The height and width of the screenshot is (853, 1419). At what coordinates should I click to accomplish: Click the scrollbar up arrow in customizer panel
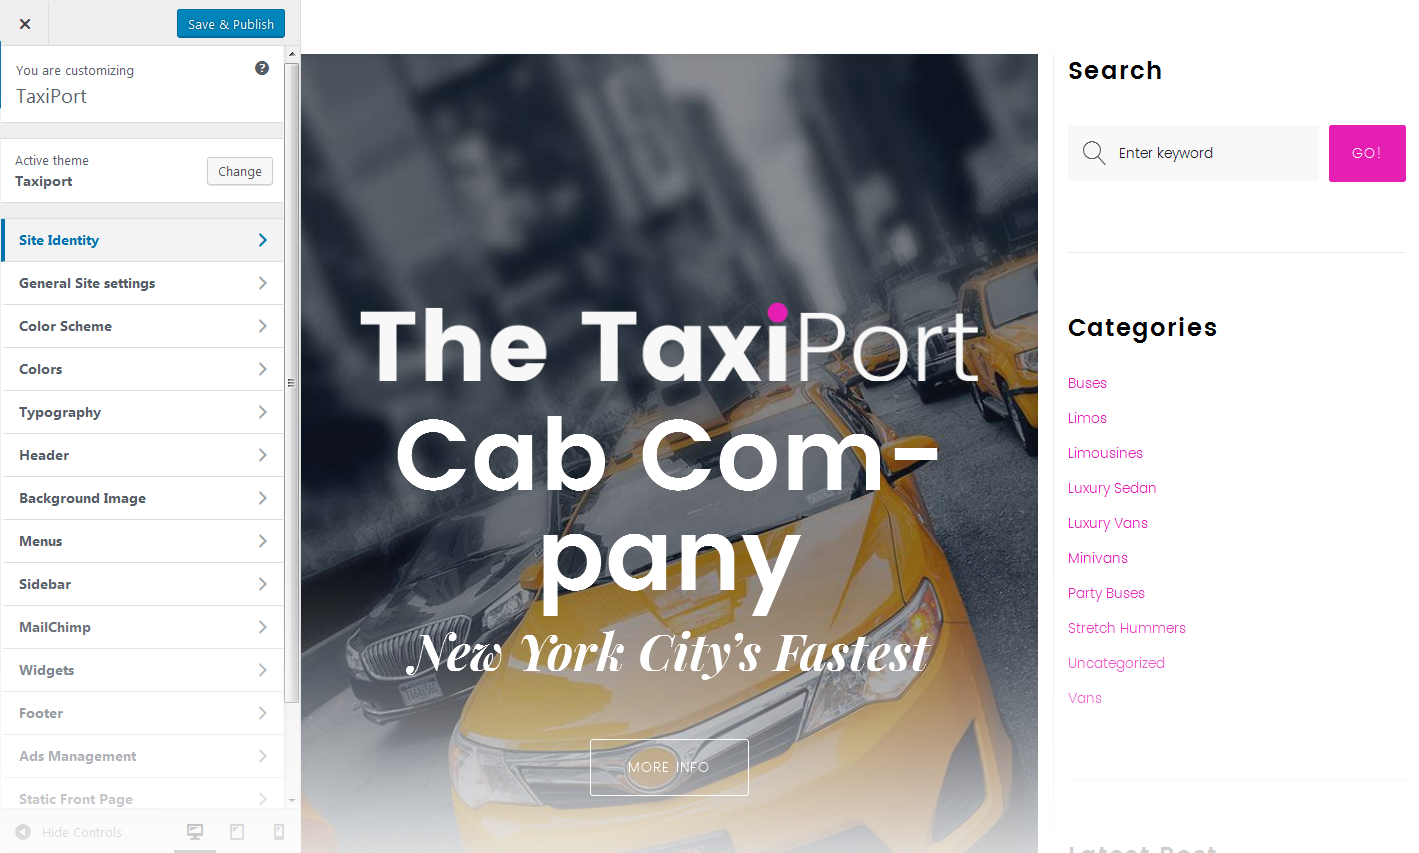click(x=292, y=55)
